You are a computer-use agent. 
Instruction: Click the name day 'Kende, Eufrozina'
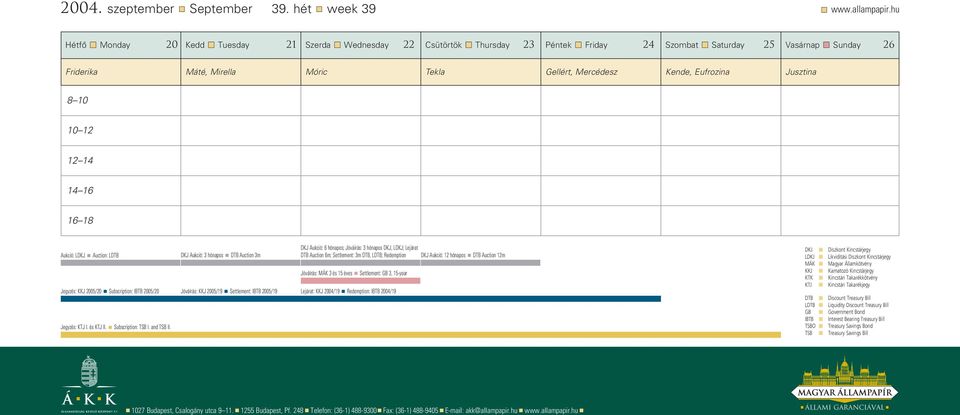coord(697,72)
